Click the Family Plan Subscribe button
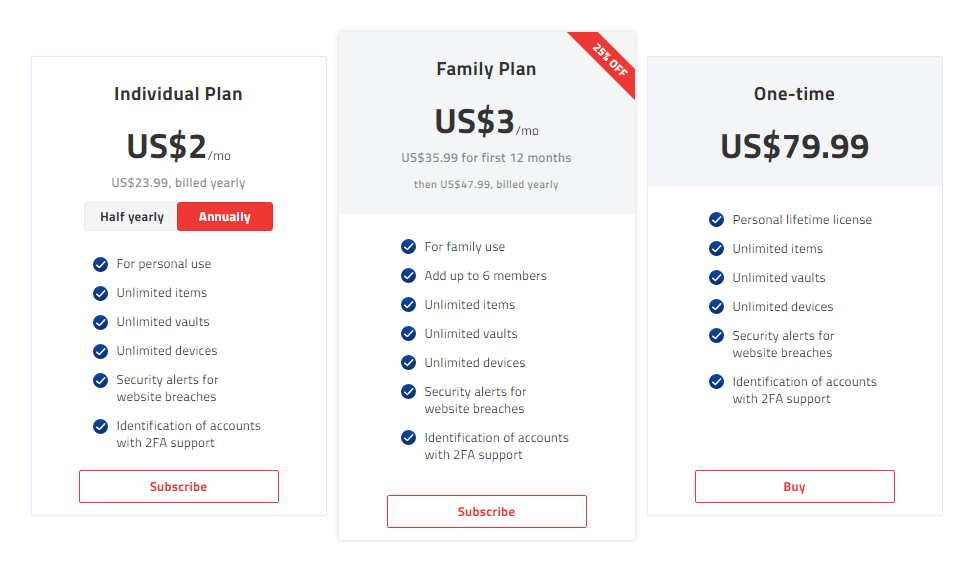Image resolution: width=975 pixels, height=562 pixels. point(486,511)
